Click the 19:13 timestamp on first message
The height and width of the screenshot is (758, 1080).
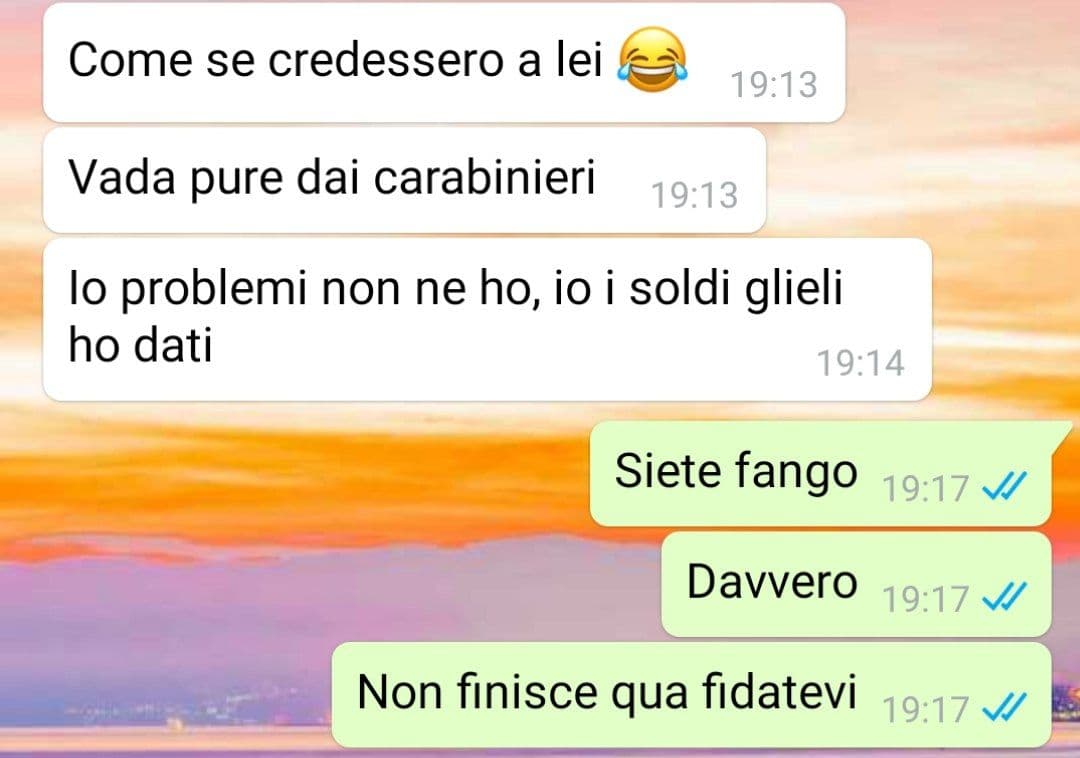pyautogui.click(x=773, y=85)
